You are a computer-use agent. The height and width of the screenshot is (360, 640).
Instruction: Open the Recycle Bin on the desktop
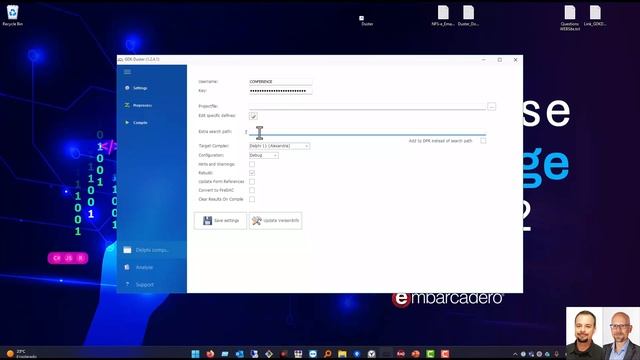[x=13, y=16]
